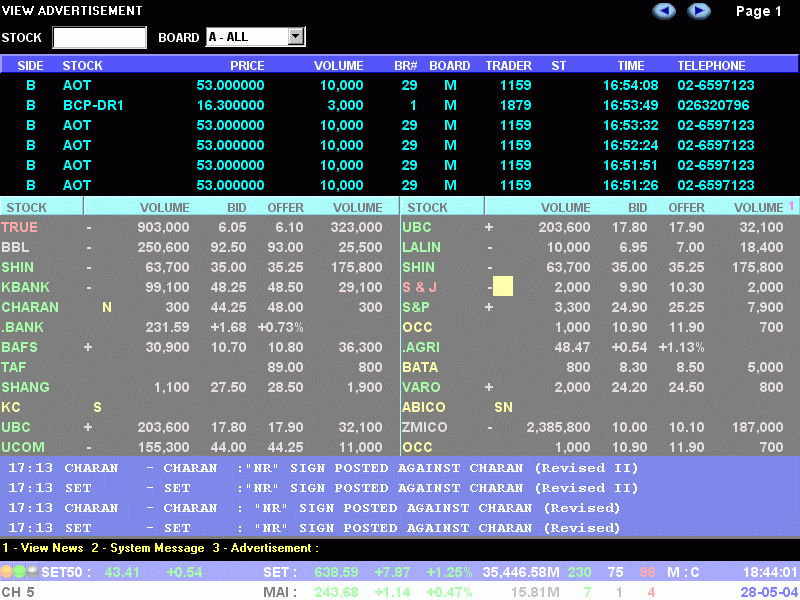Click SET index value 638.59
800x600 pixels.
[336, 572]
